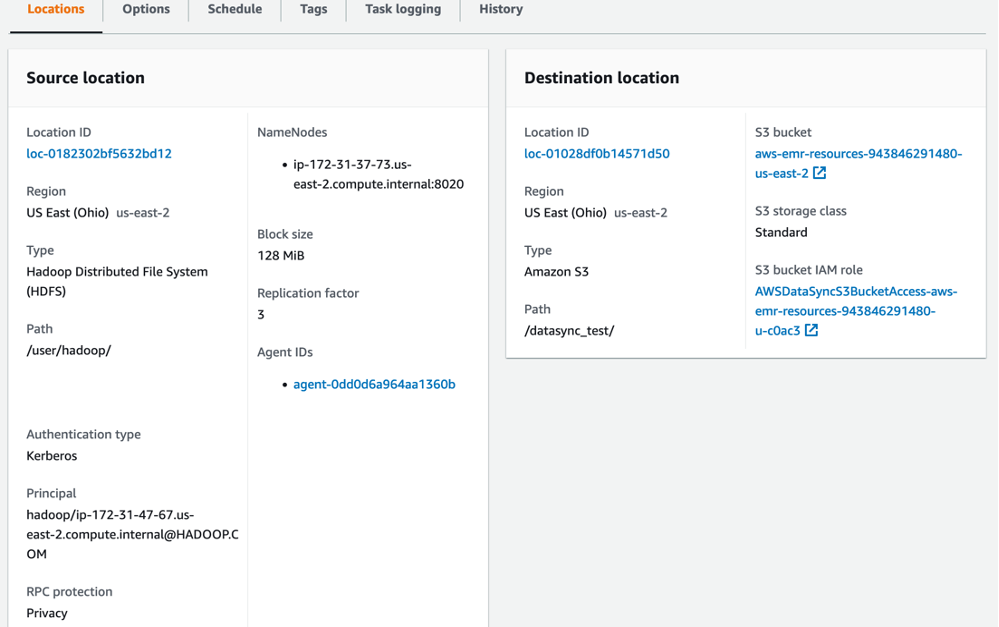Screen dimensions: 999x627
Task: Click the Standard S3 storage class value
Action: (779, 232)
